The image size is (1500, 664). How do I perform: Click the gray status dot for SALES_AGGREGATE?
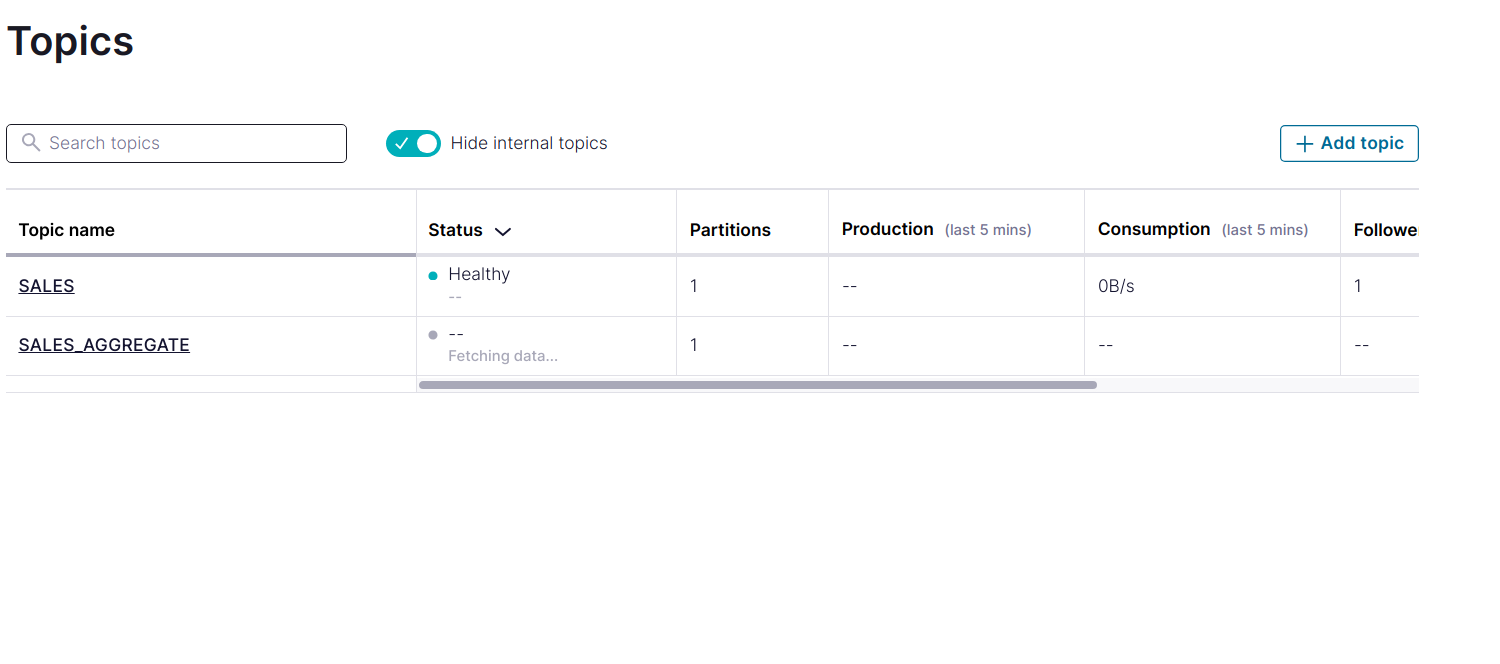click(x=433, y=334)
